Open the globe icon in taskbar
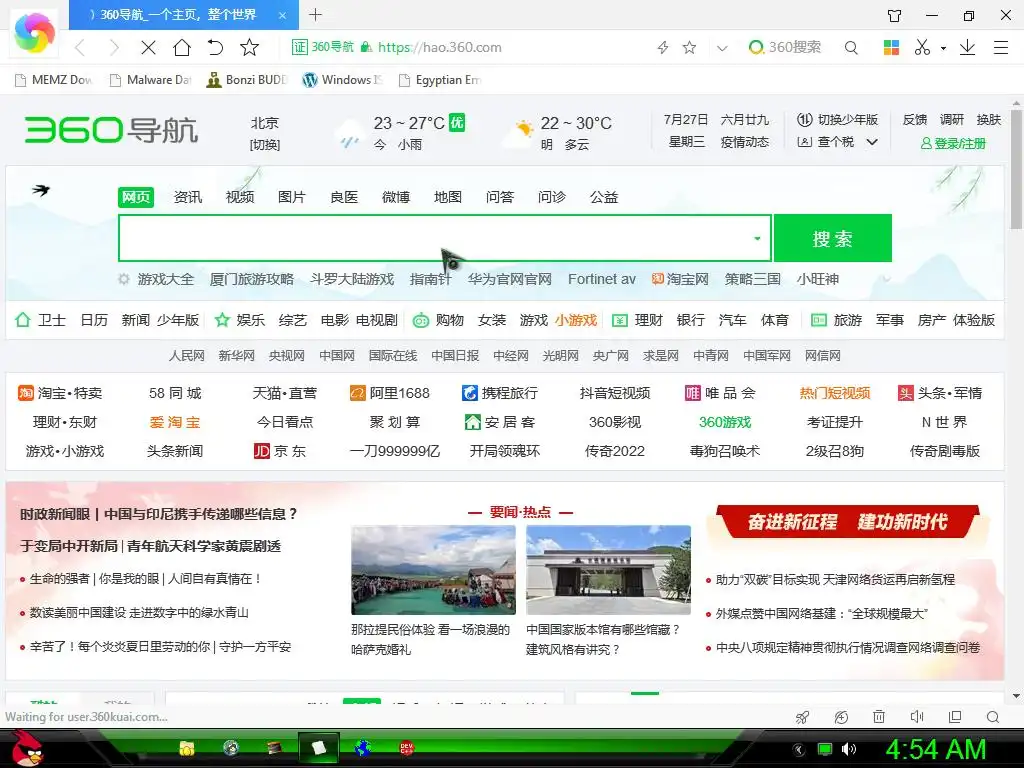The height and width of the screenshot is (768, 1024). (362, 748)
